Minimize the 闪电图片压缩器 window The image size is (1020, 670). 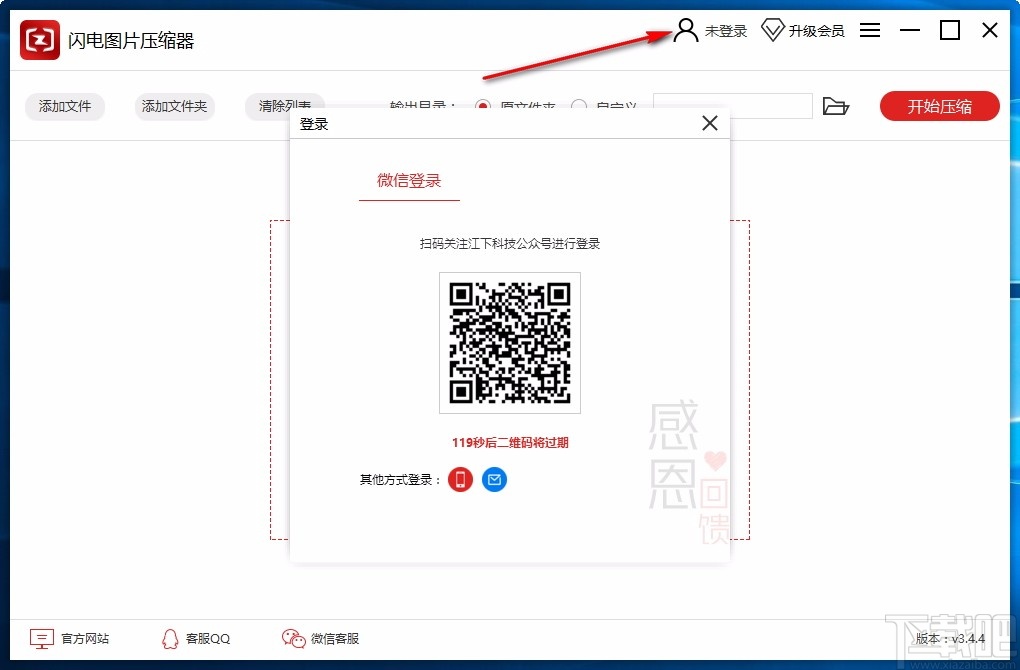click(909, 30)
